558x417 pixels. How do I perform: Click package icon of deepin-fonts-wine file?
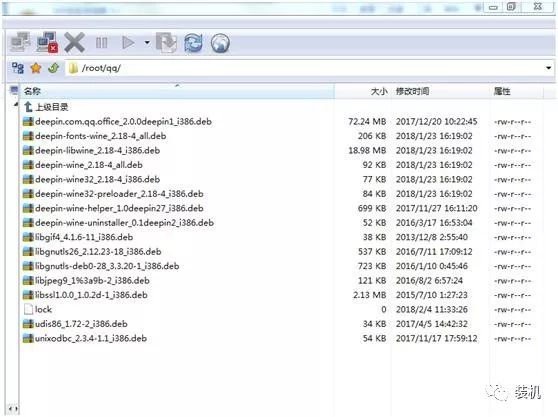pyautogui.click(x=28, y=136)
